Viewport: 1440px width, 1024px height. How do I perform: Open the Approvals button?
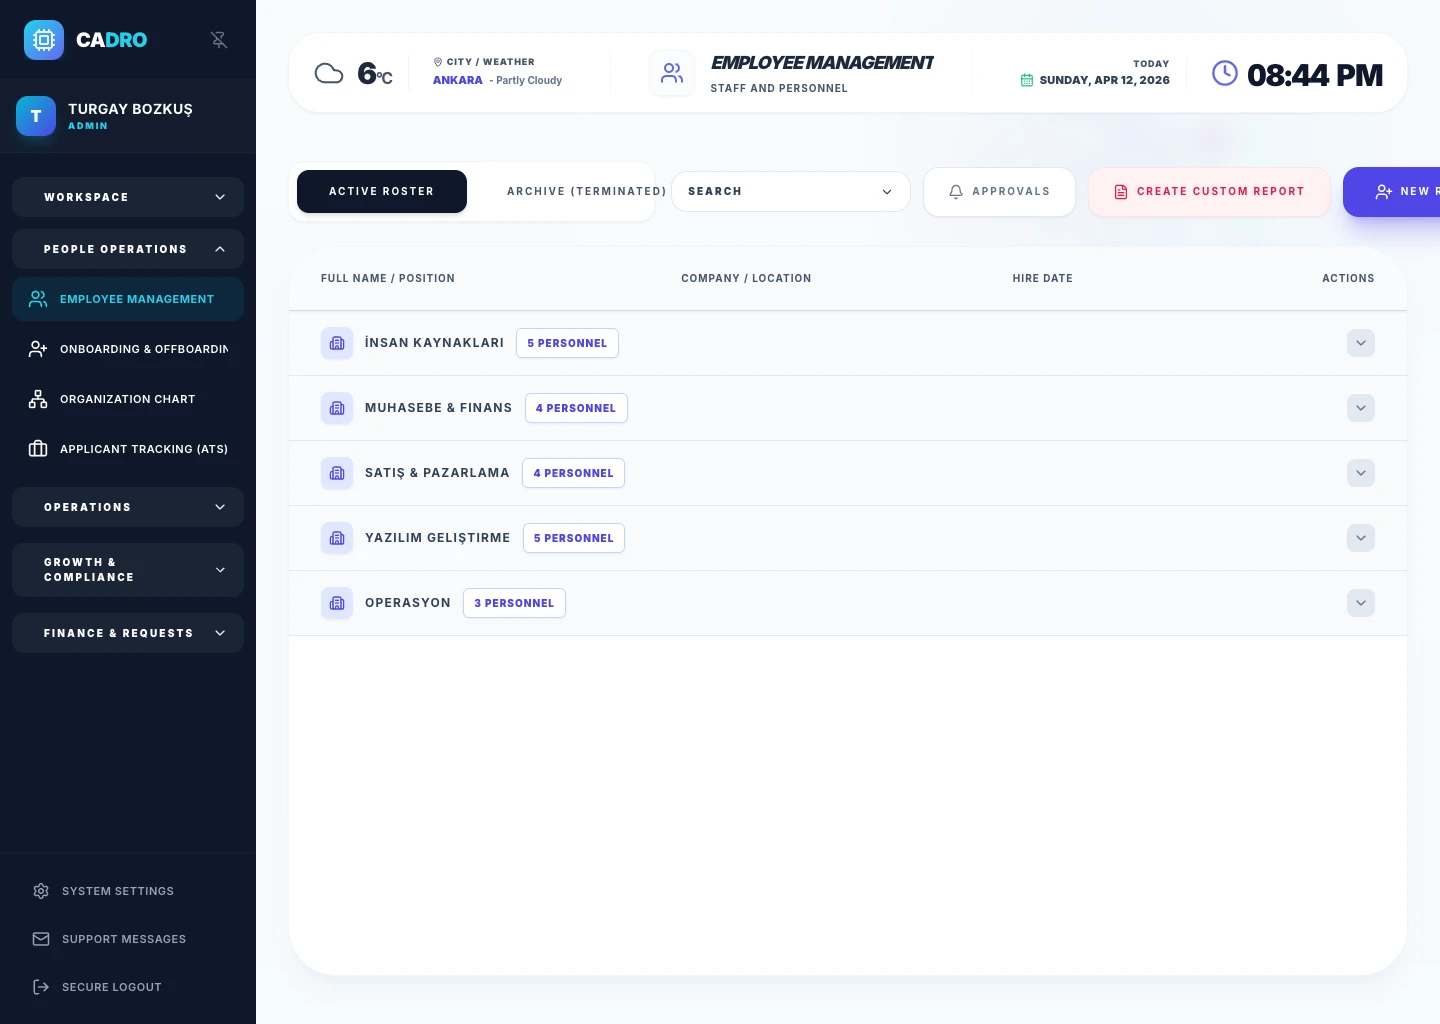coord(999,191)
